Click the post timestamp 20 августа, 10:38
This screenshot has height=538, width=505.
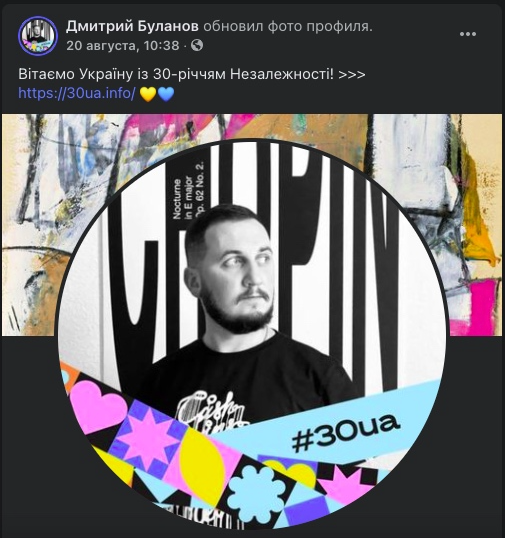click(122, 45)
